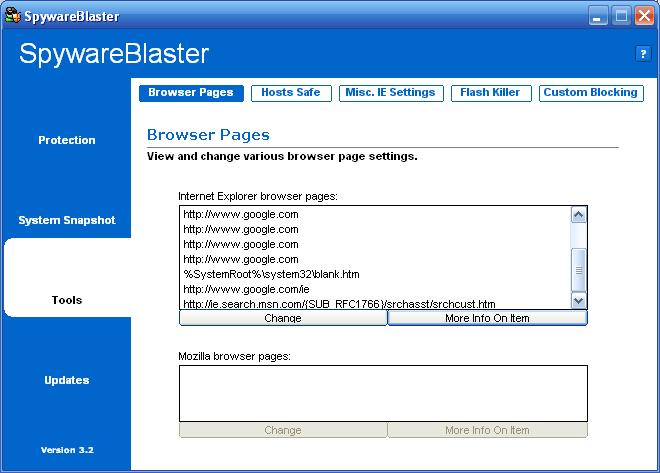660x473 pixels.
Task: Click inside the empty Mozilla browser pages list
Action: coord(383,393)
